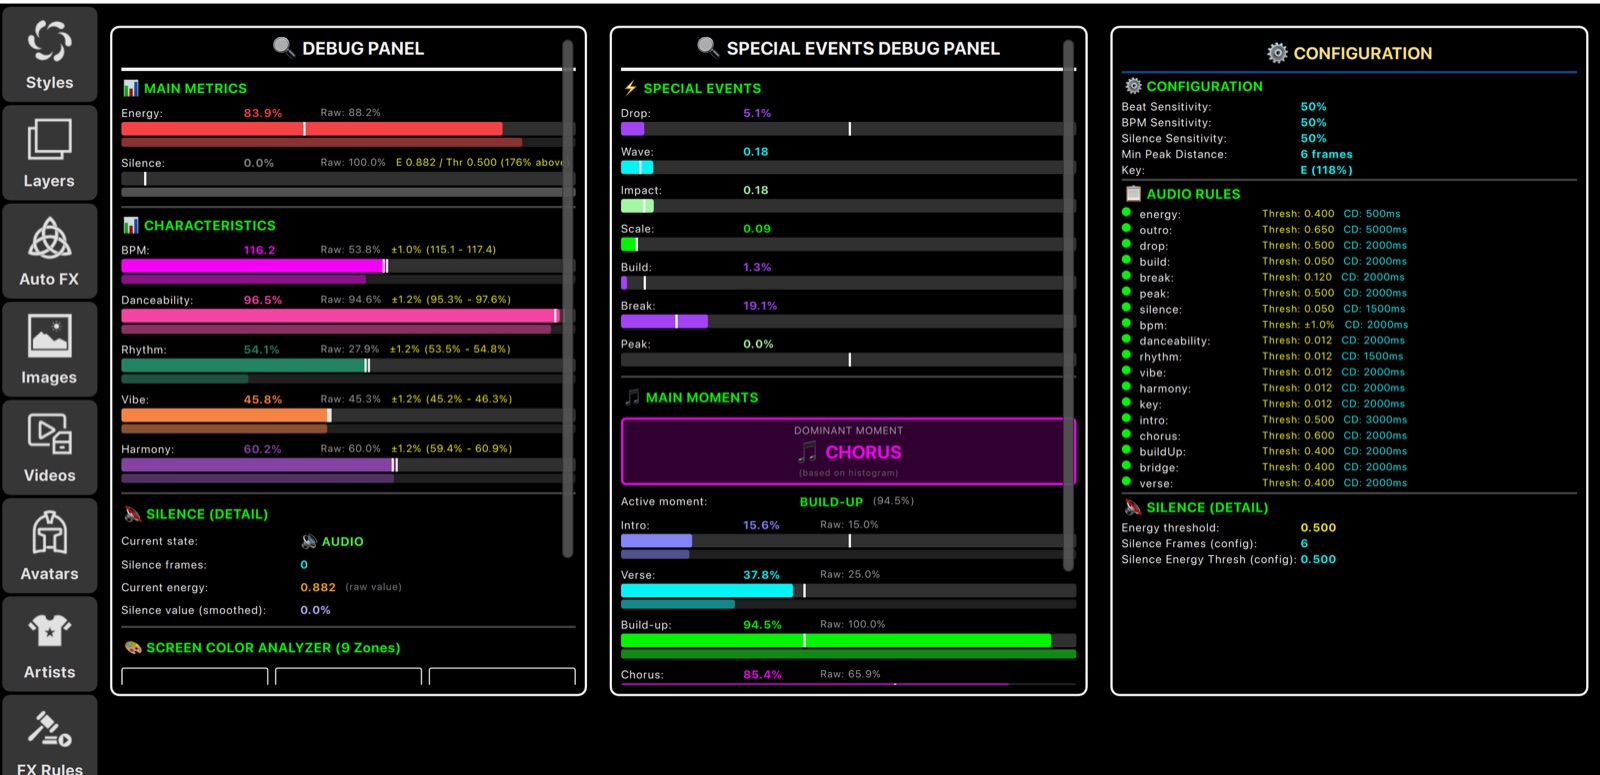Click the Vibe orange level bar
This screenshot has height=775, width=1600.
pyautogui.click(x=348, y=415)
